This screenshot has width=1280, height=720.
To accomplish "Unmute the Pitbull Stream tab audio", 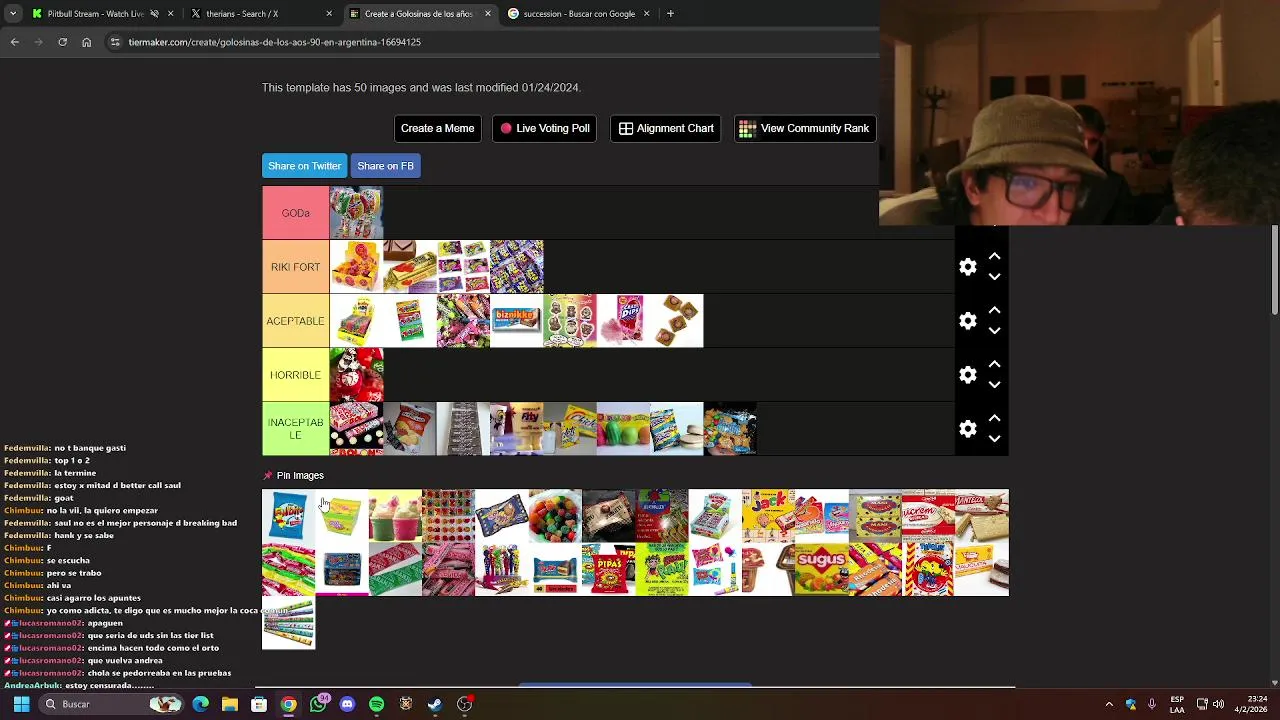I will [154, 14].
